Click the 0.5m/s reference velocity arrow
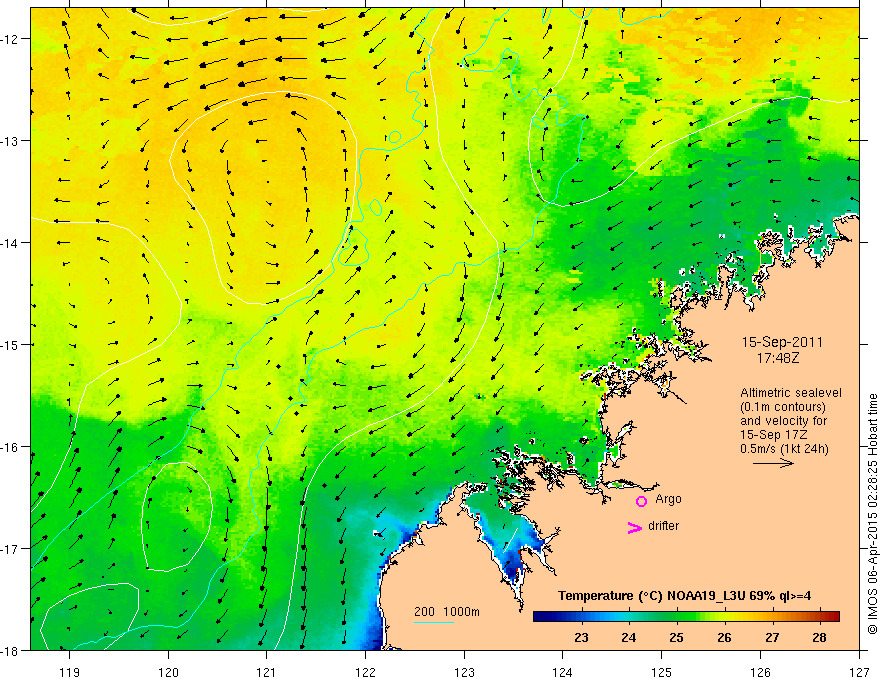 (773, 463)
